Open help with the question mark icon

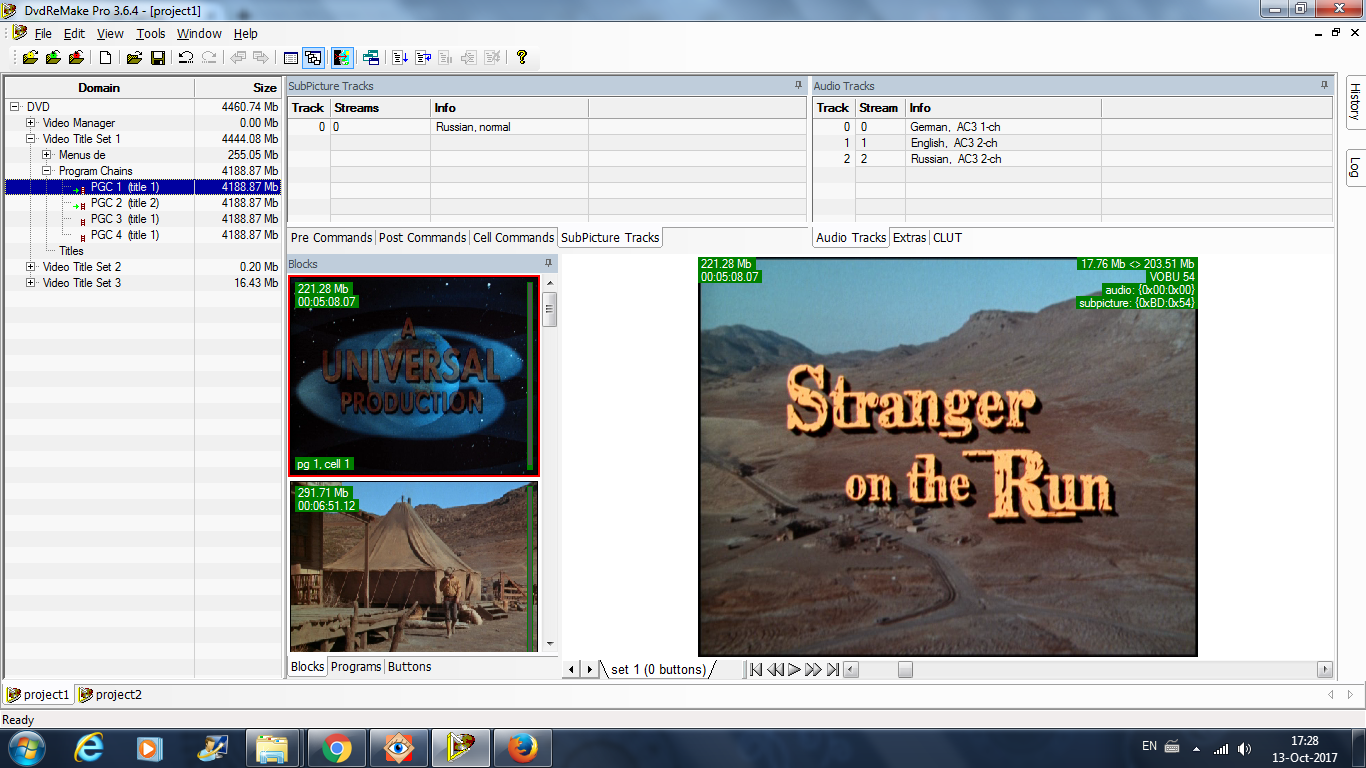tap(521, 58)
